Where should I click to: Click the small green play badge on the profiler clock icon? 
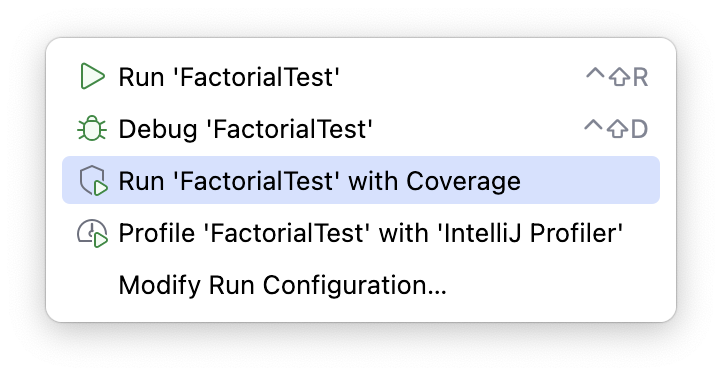click(x=101, y=240)
